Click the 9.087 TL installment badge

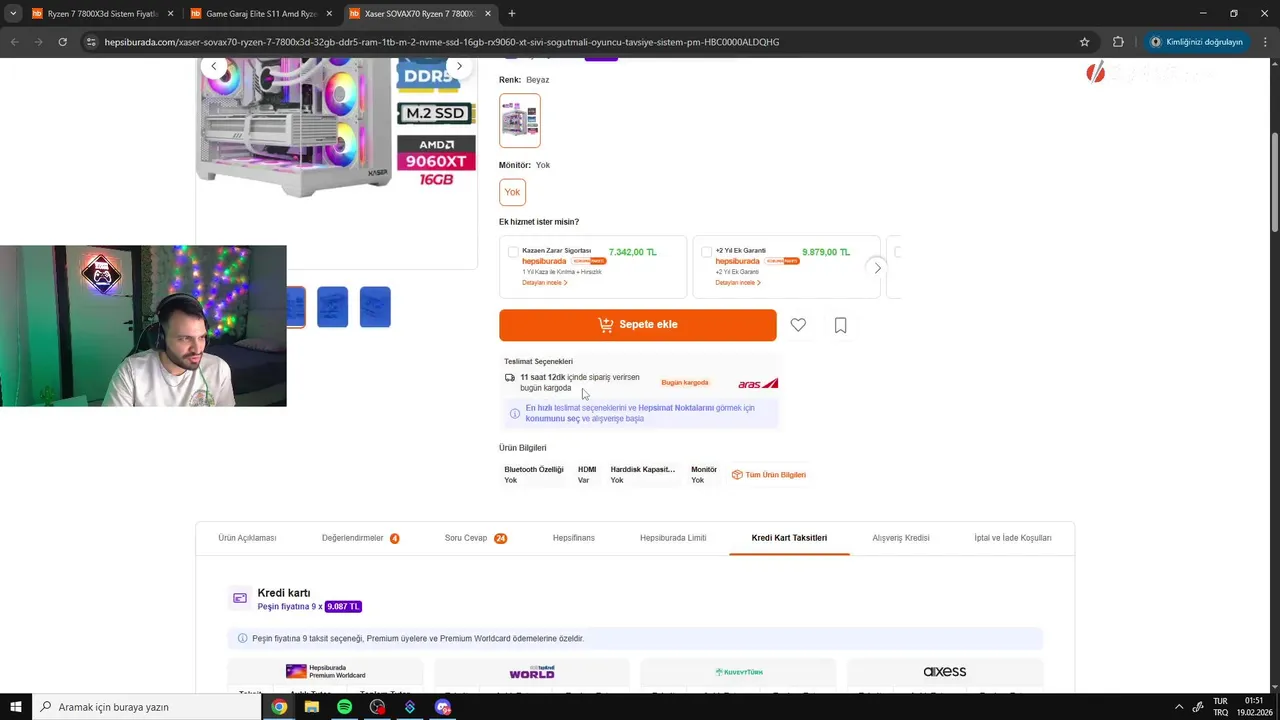(343, 607)
